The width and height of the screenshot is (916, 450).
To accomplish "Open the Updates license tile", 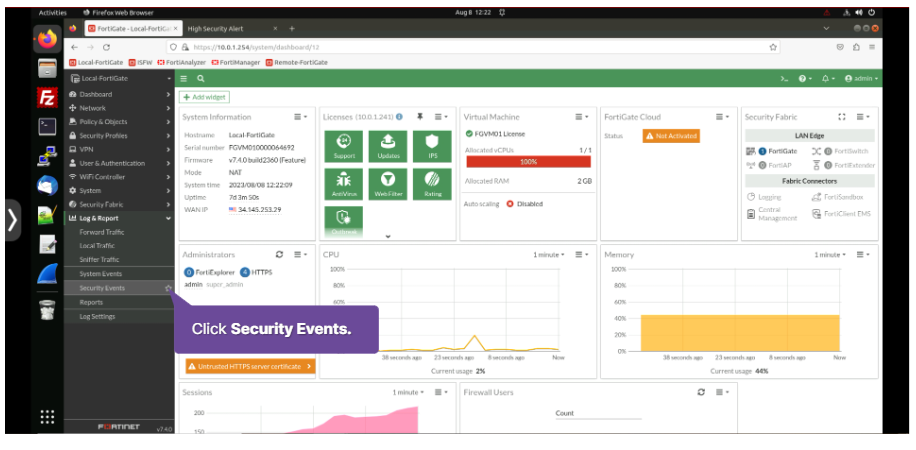I will tap(388, 146).
